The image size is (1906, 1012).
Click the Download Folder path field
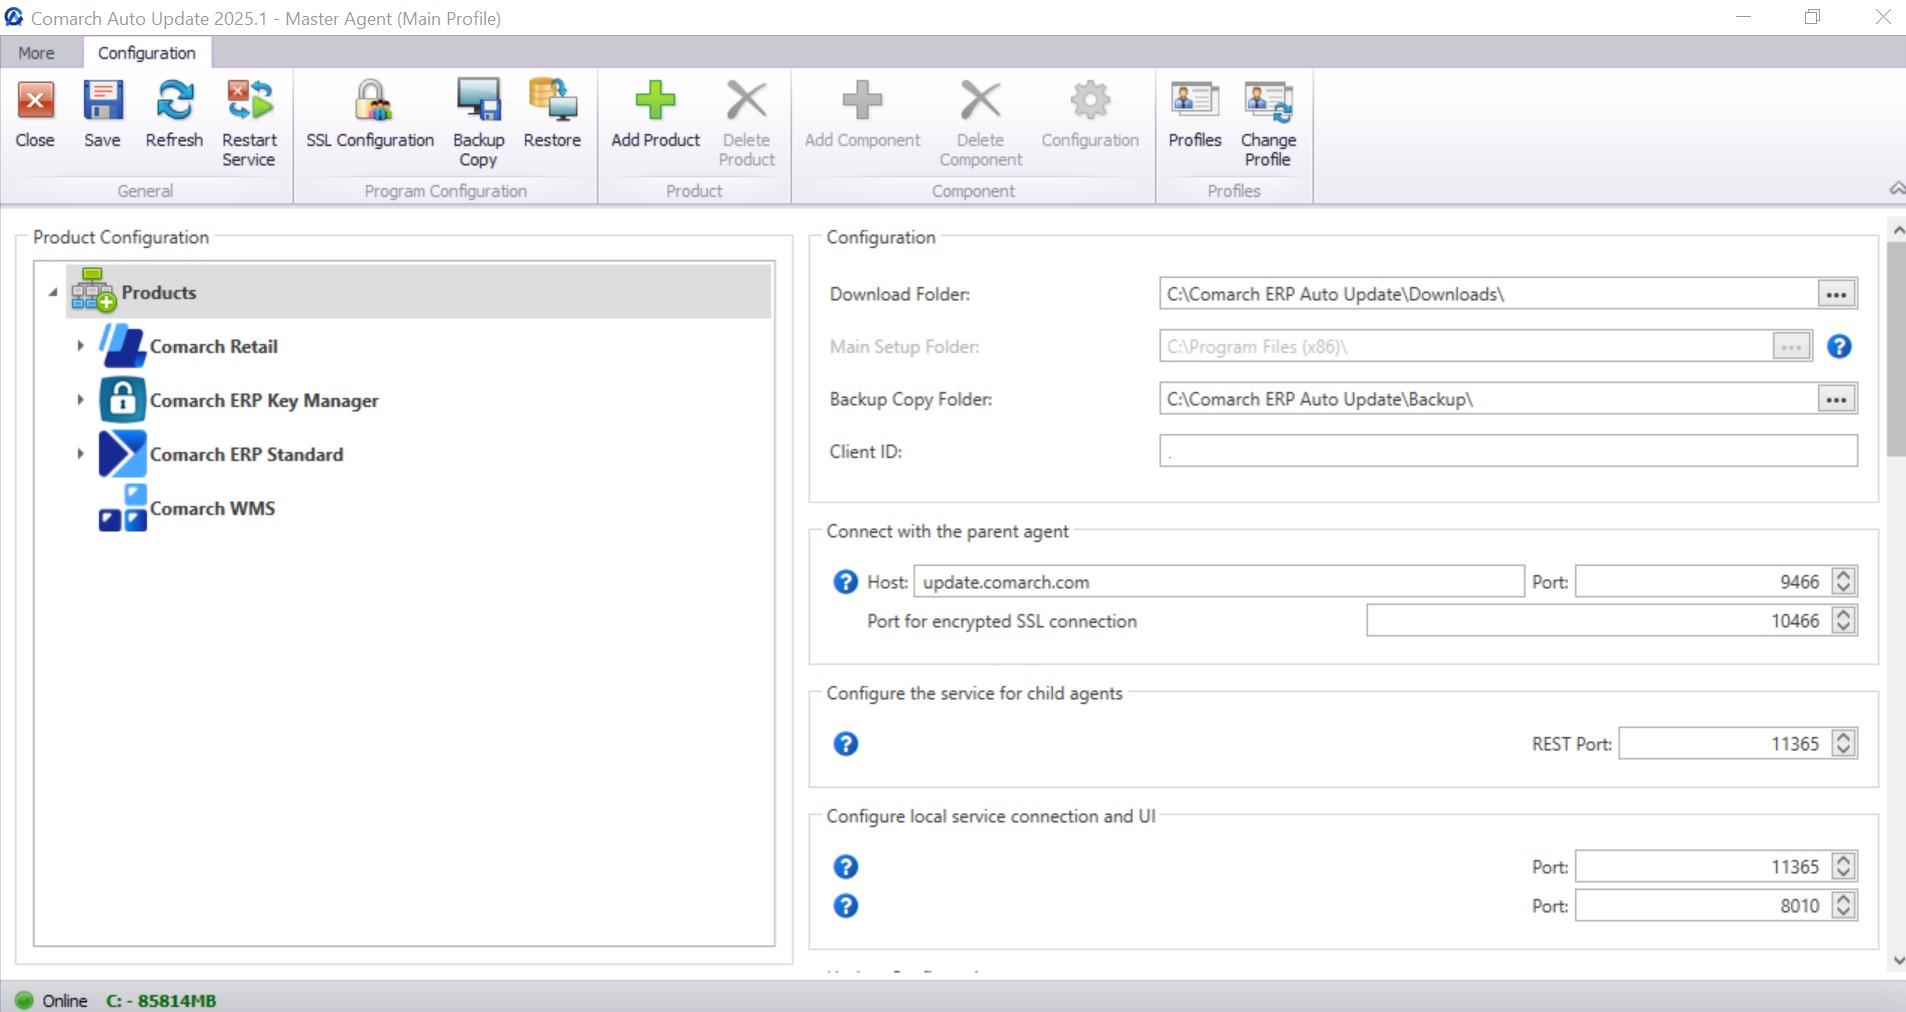tap(1489, 294)
